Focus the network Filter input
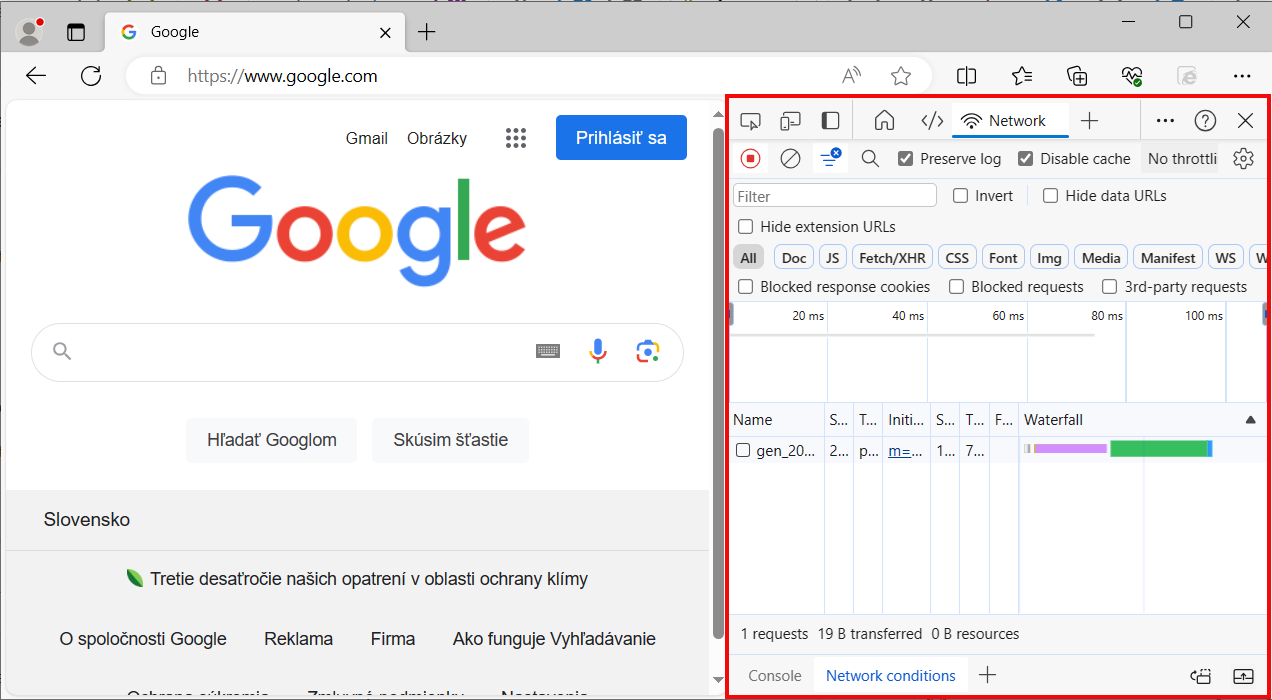This screenshot has height=700, width=1272. pos(835,196)
